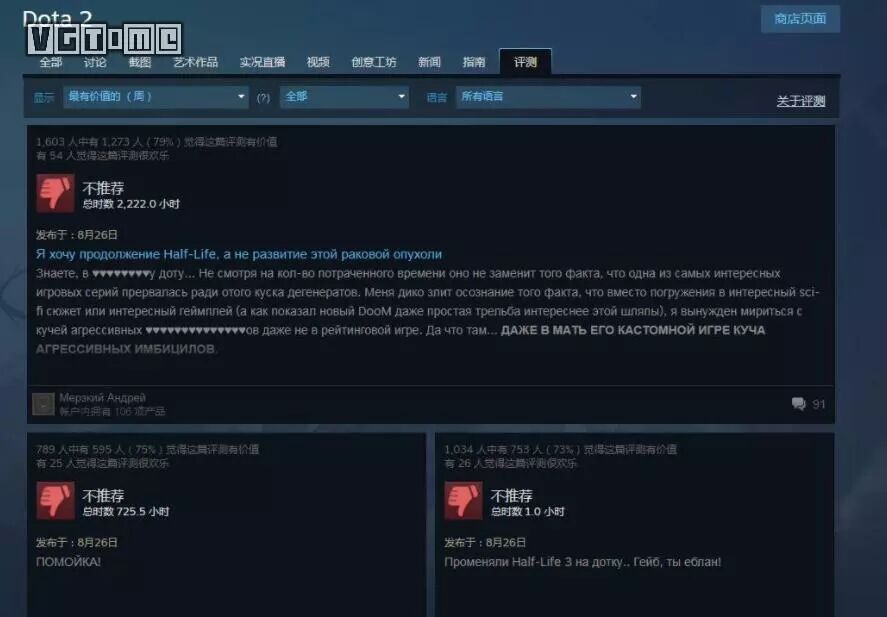Click the author name Мерзкий Андрей

[102, 398]
